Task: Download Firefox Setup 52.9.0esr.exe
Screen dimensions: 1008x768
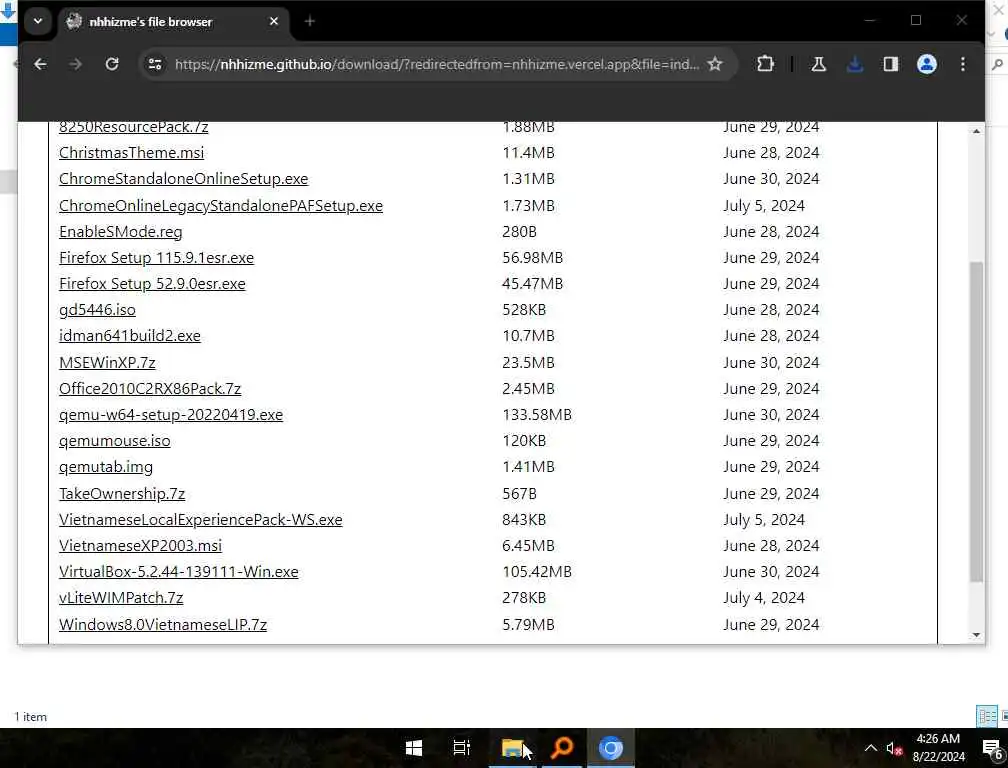Action: point(152,283)
